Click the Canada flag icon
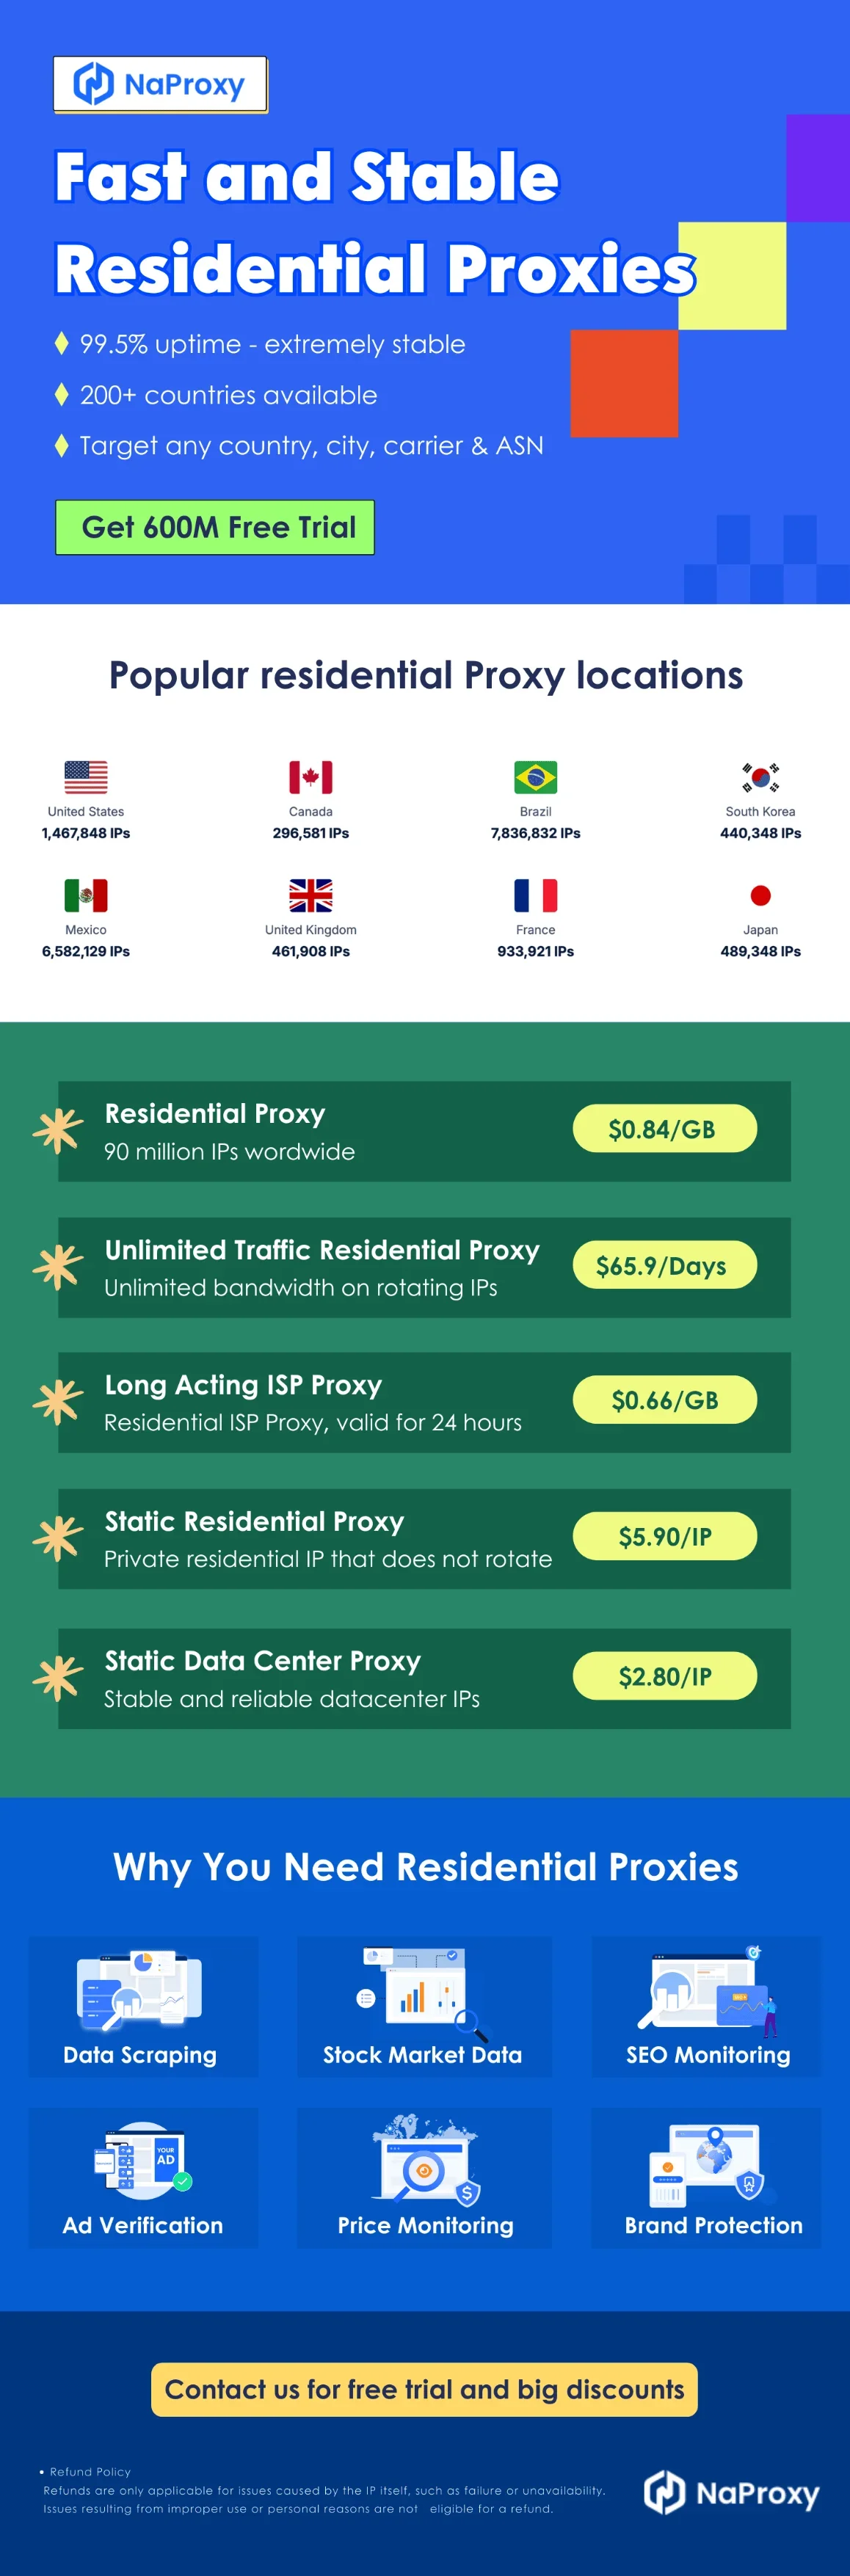The width and height of the screenshot is (850, 2576). pos(310,777)
